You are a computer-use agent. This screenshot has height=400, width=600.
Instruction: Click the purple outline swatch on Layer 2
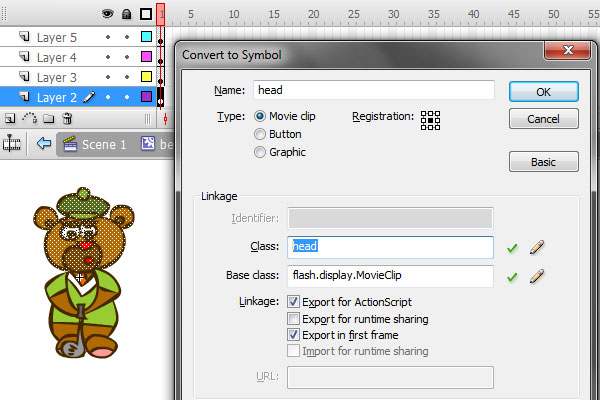[146, 96]
